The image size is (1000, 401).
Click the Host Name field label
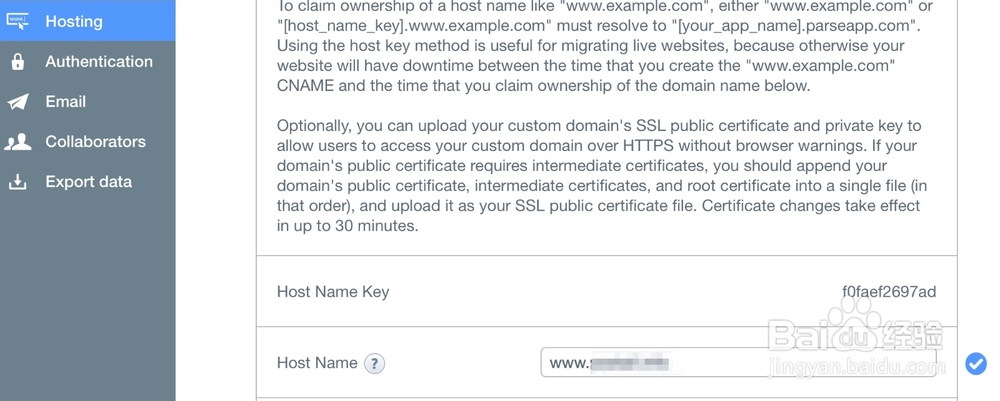[x=316, y=363]
